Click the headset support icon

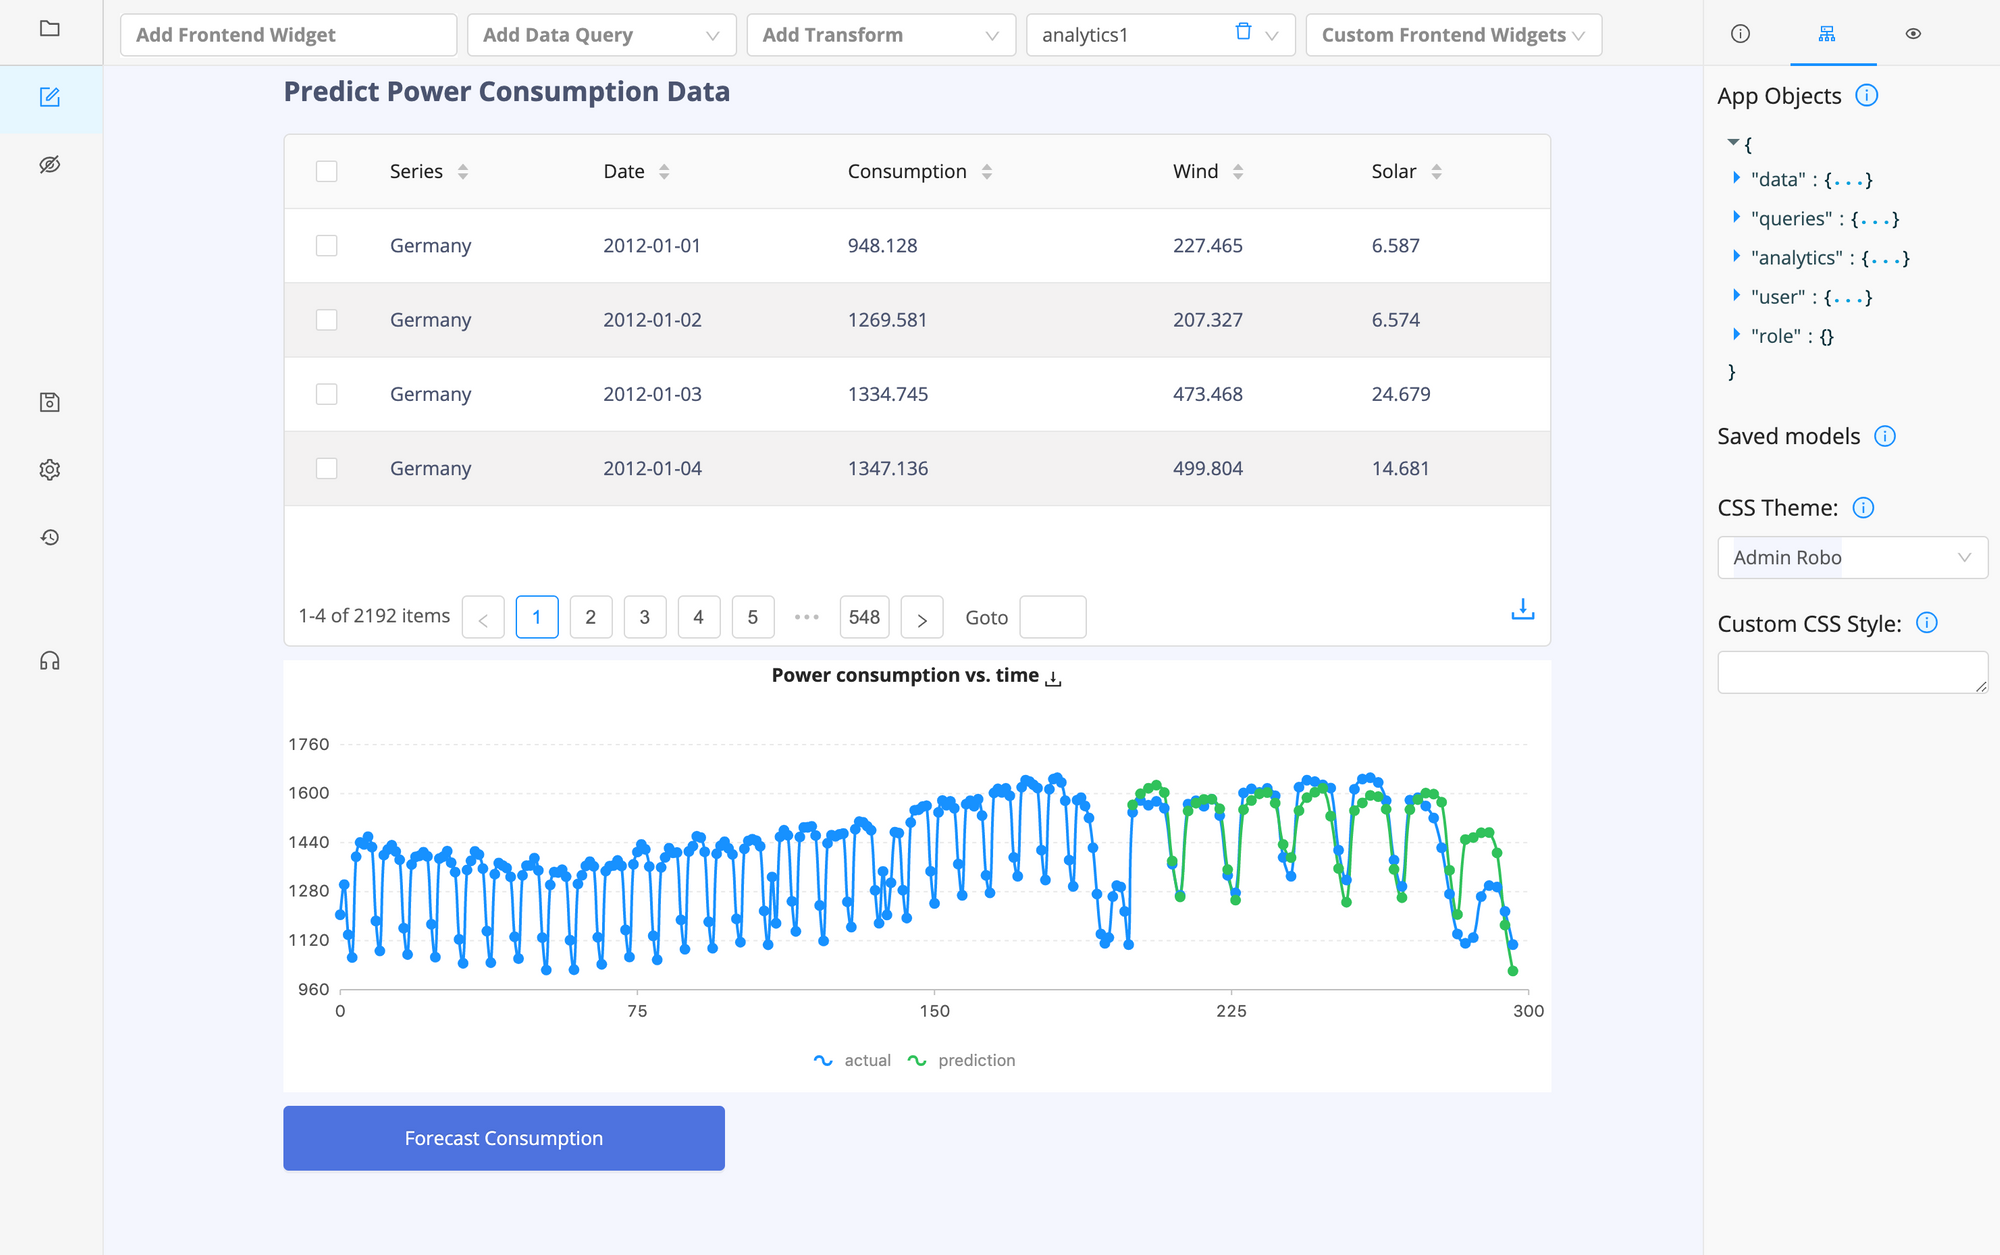[x=49, y=661]
